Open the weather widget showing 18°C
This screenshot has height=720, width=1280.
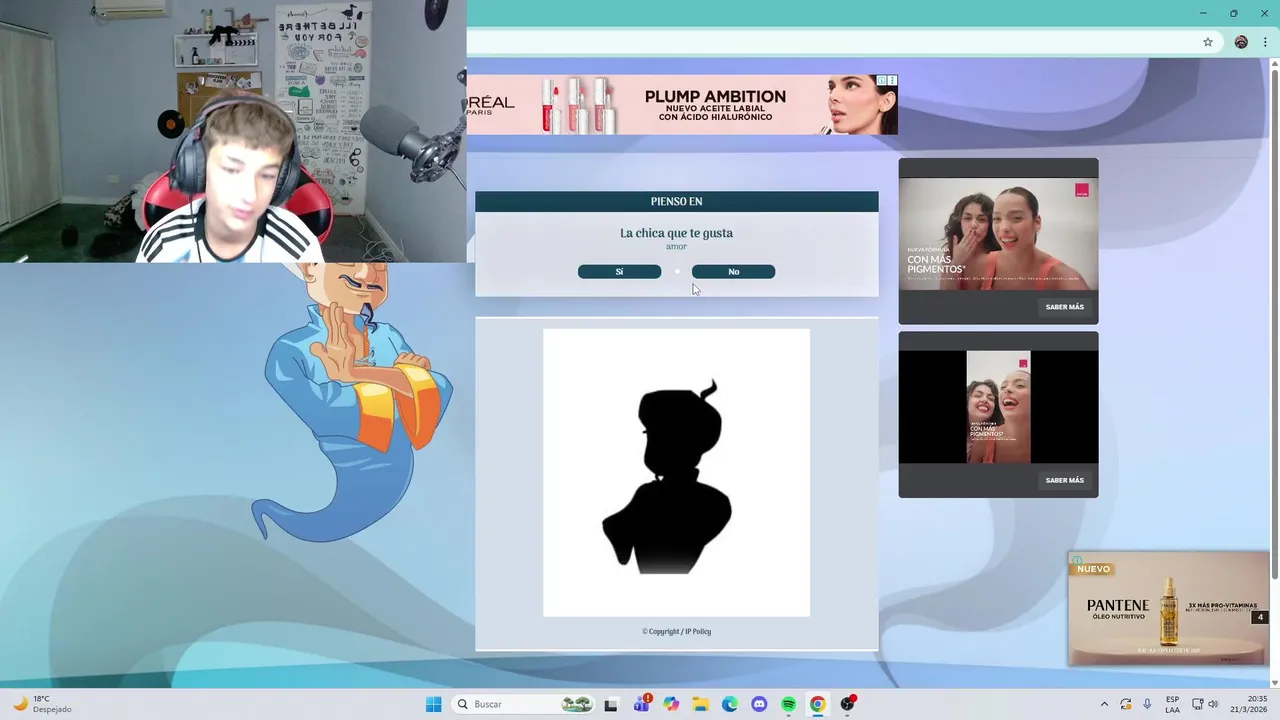[x=44, y=704]
